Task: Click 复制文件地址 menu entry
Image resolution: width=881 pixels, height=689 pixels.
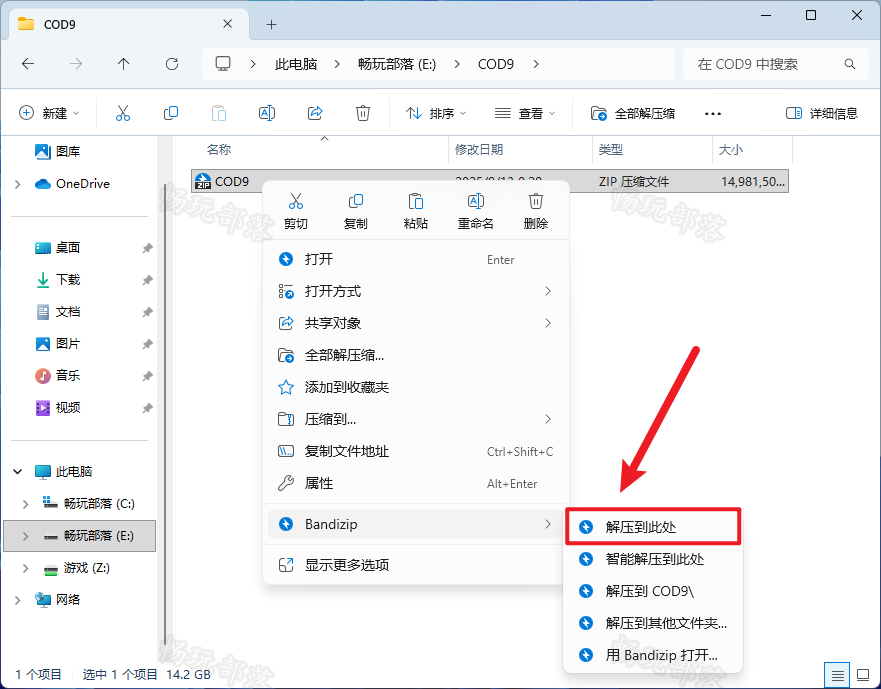Action: (x=416, y=451)
